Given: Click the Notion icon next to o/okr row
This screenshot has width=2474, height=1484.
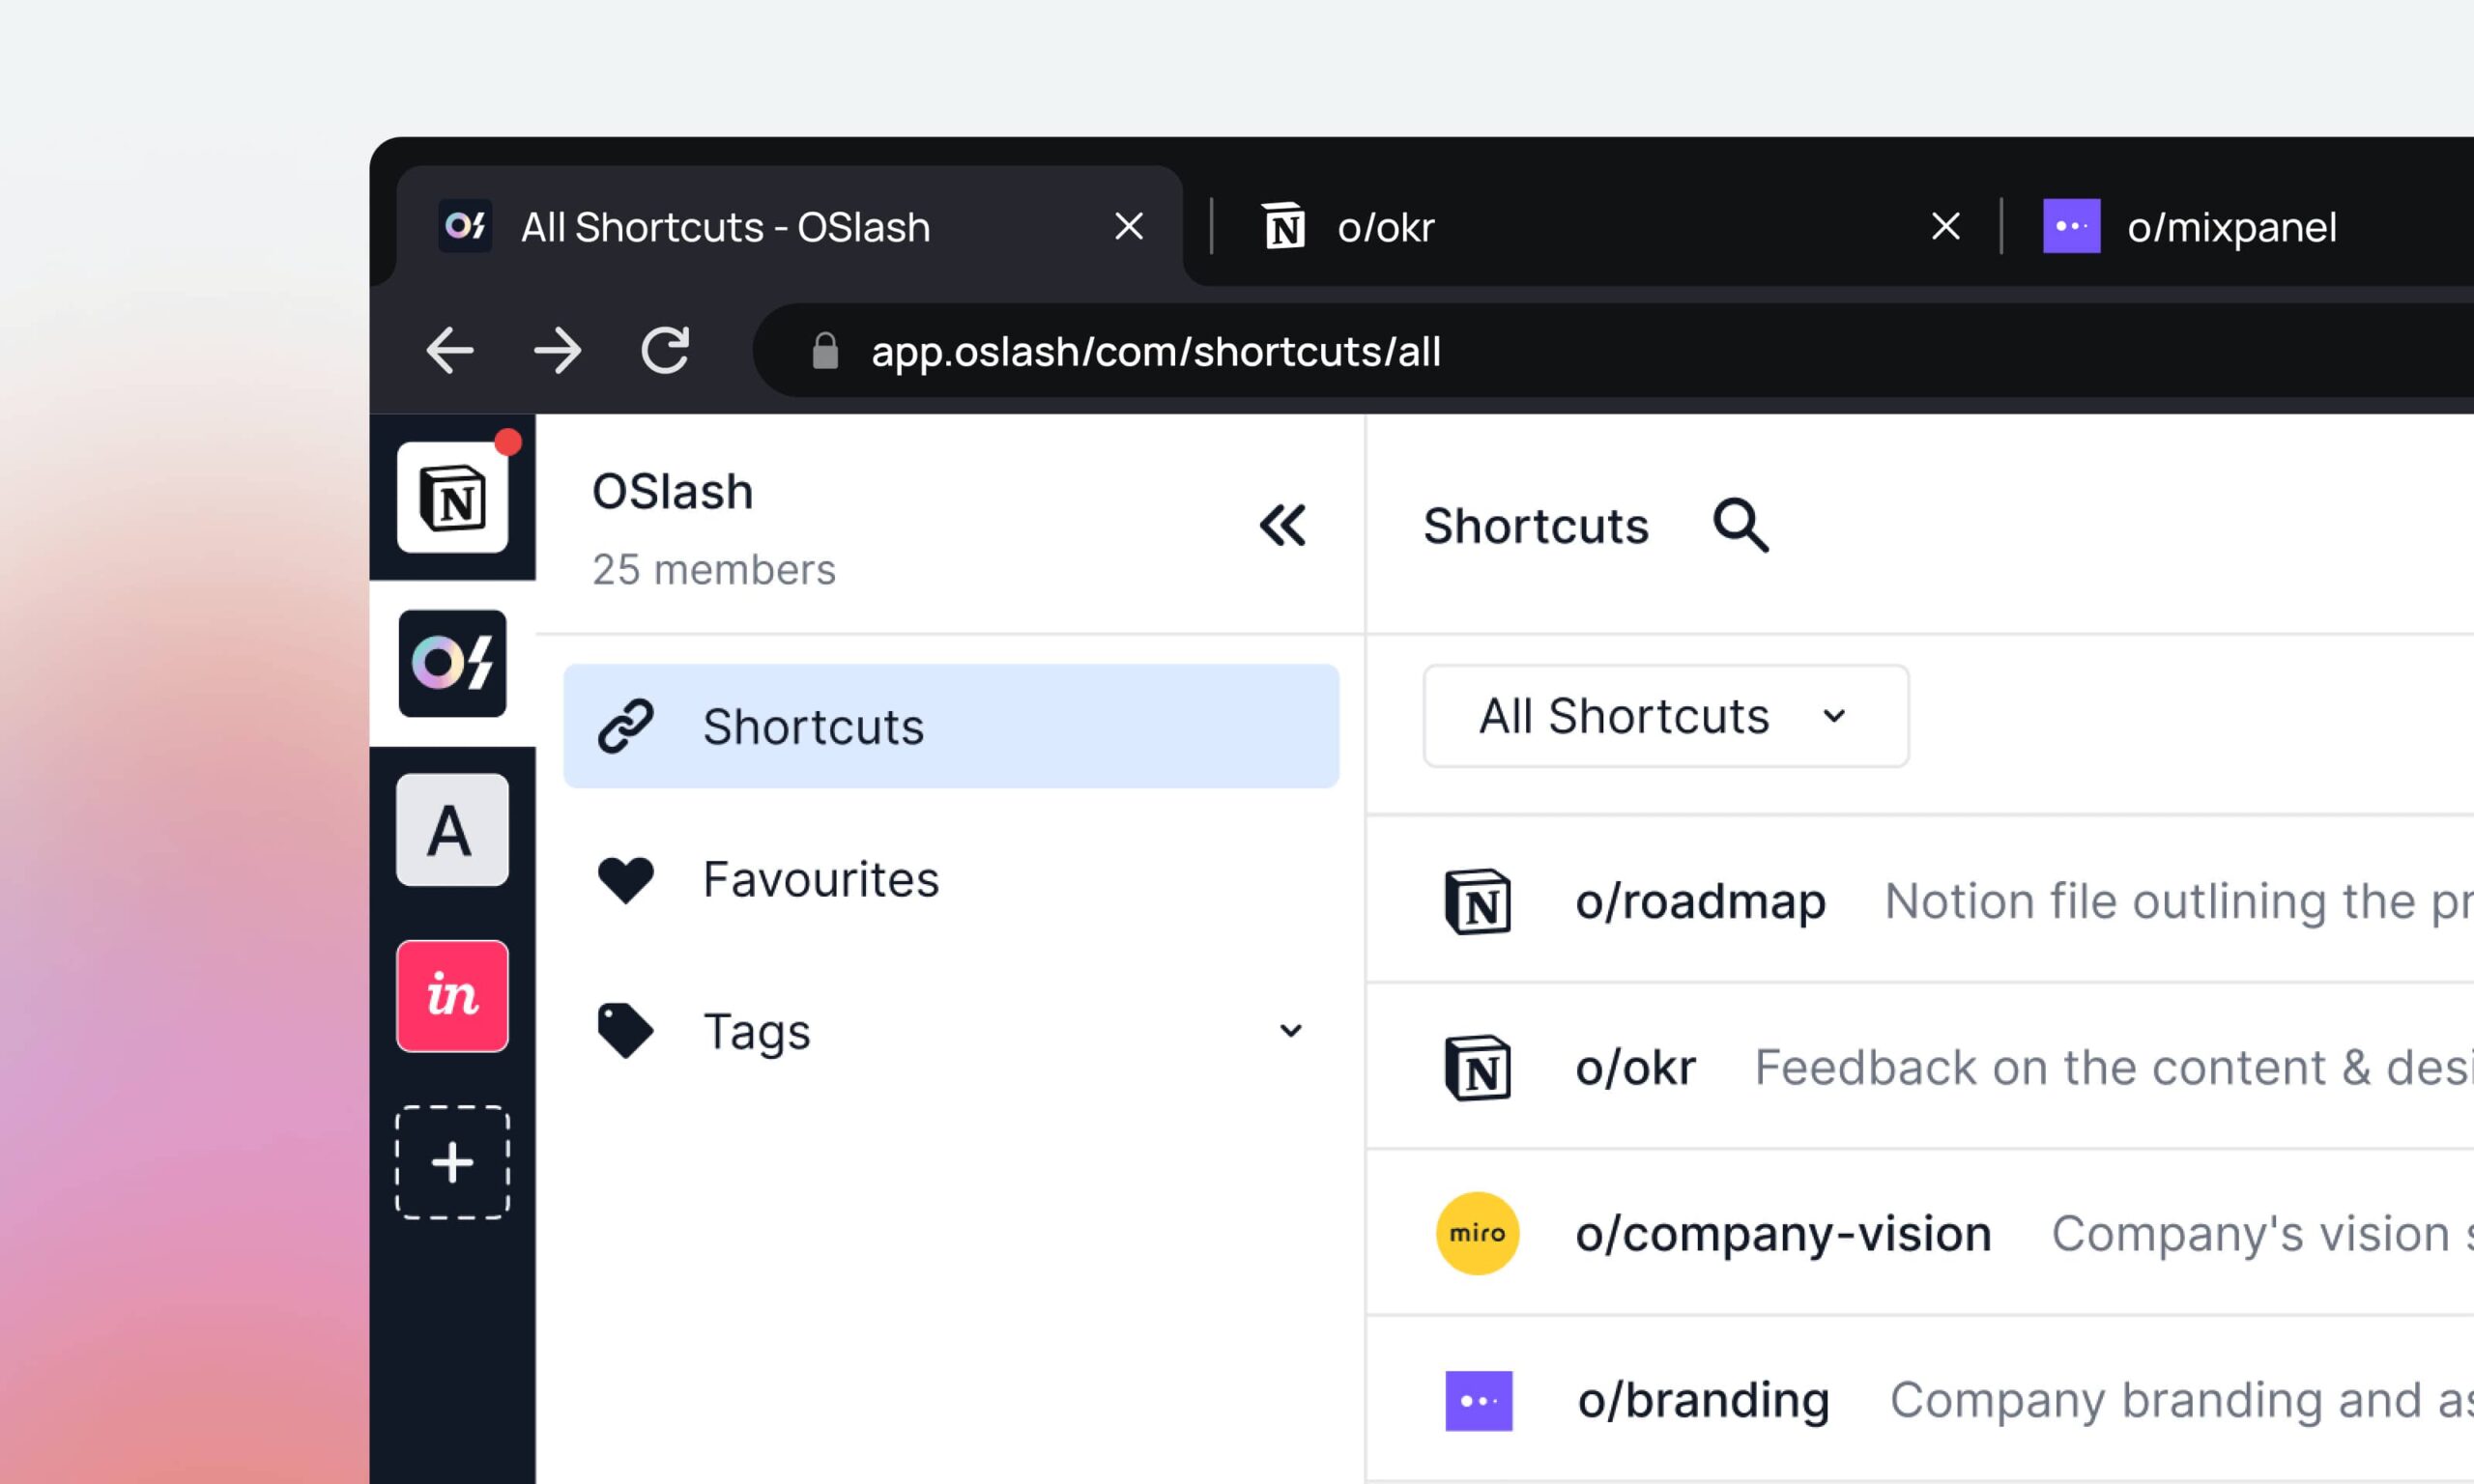Looking at the screenshot, I should point(1478,1068).
